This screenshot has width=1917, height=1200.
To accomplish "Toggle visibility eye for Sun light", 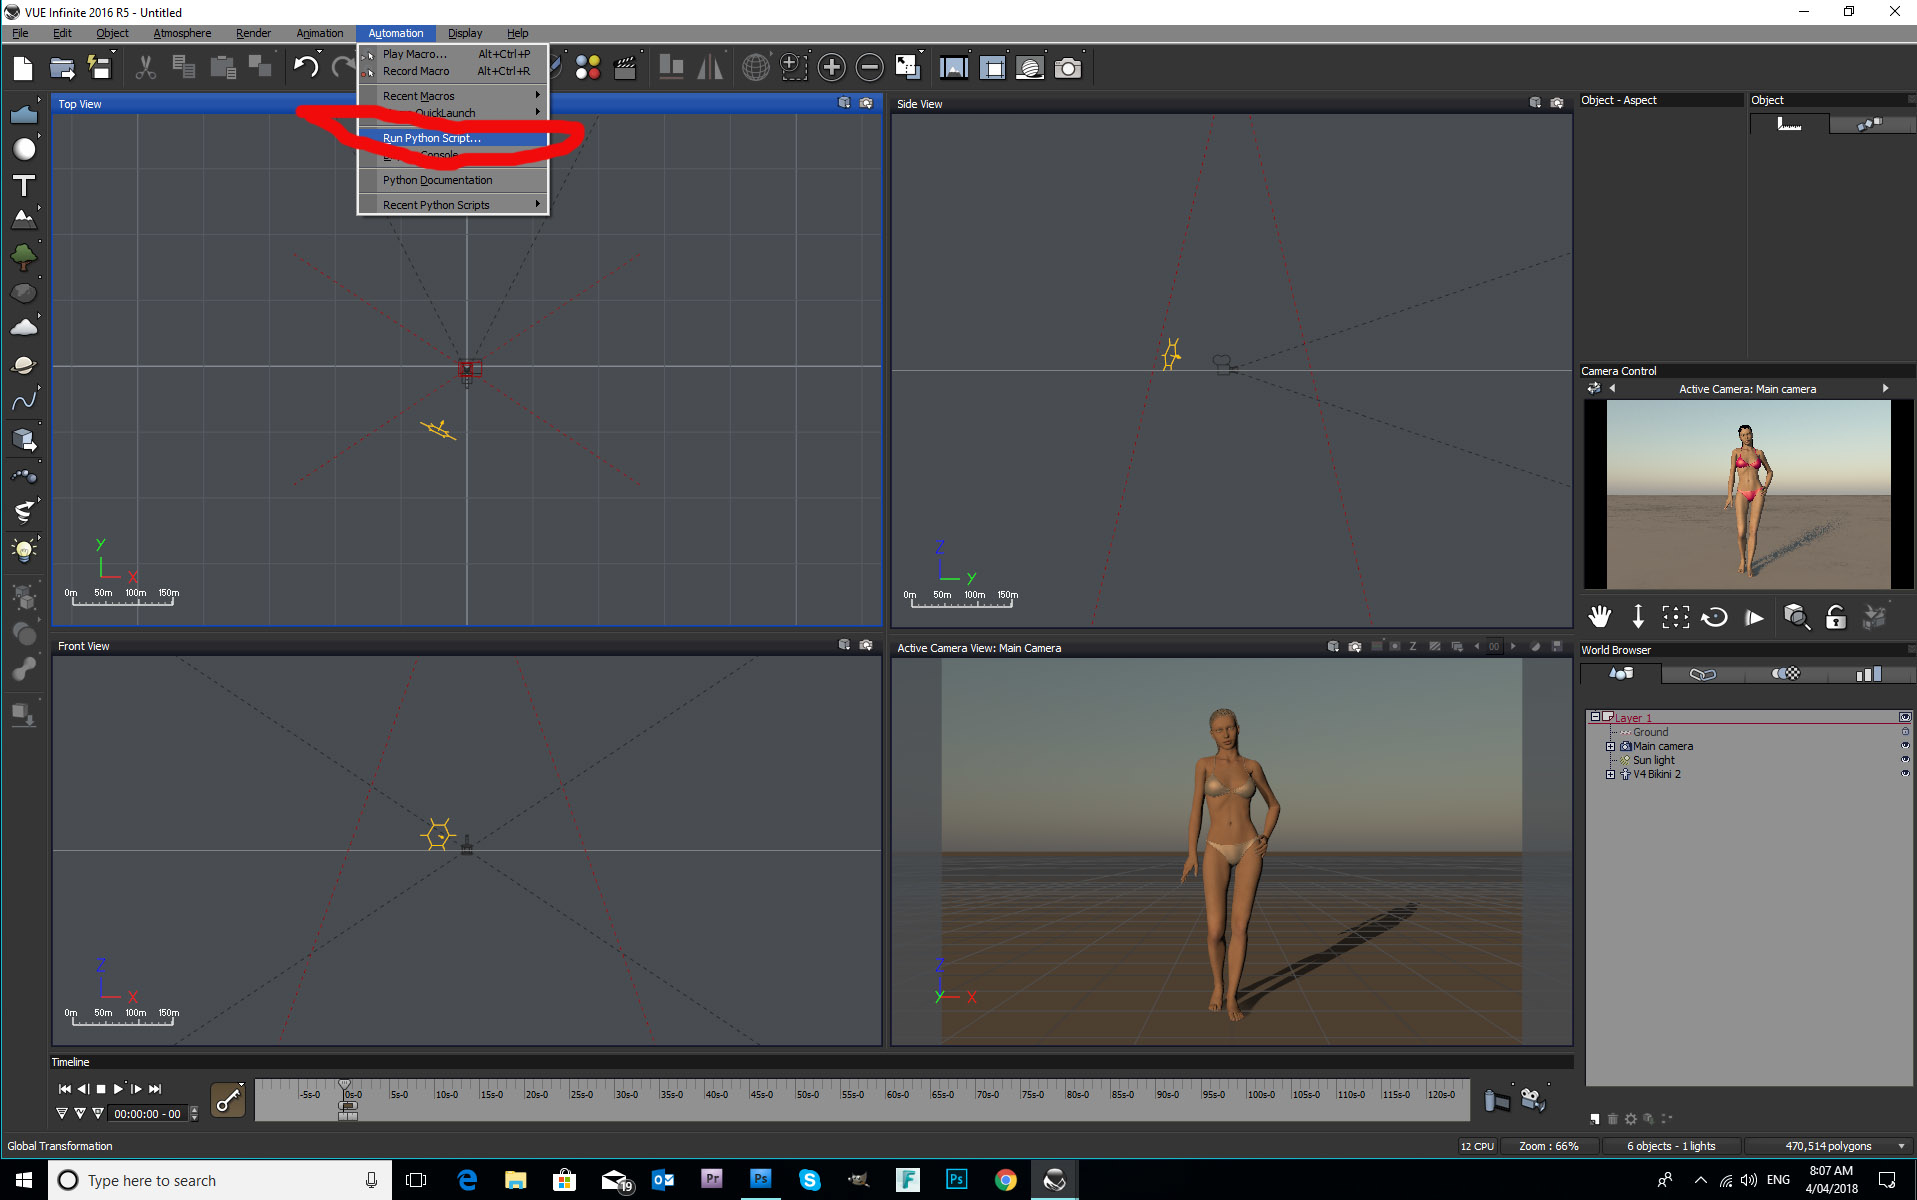I will click(1905, 760).
